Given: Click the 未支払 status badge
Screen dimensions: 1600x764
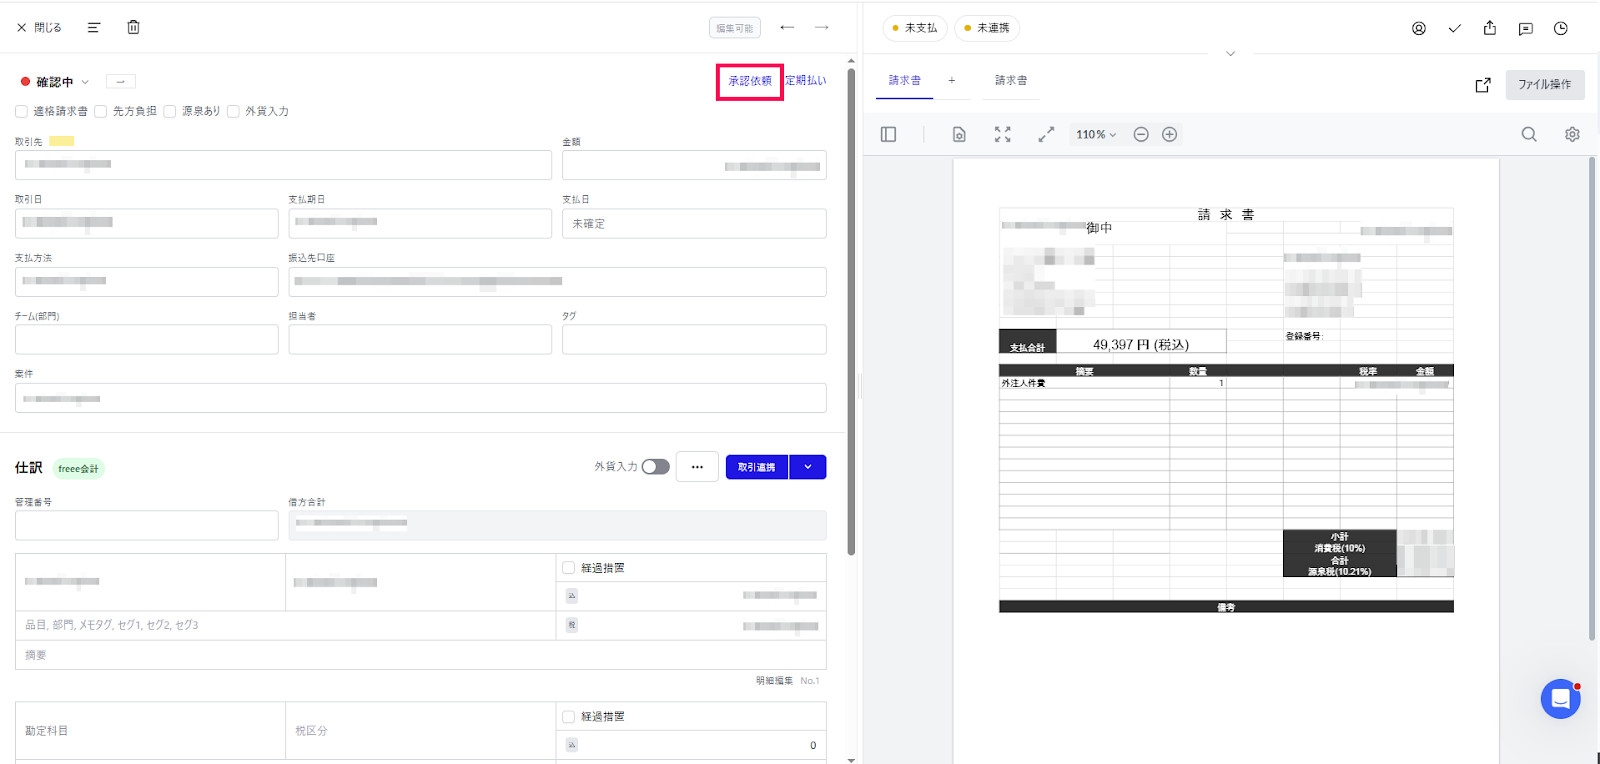Looking at the screenshot, I should pyautogui.click(x=915, y=28).
